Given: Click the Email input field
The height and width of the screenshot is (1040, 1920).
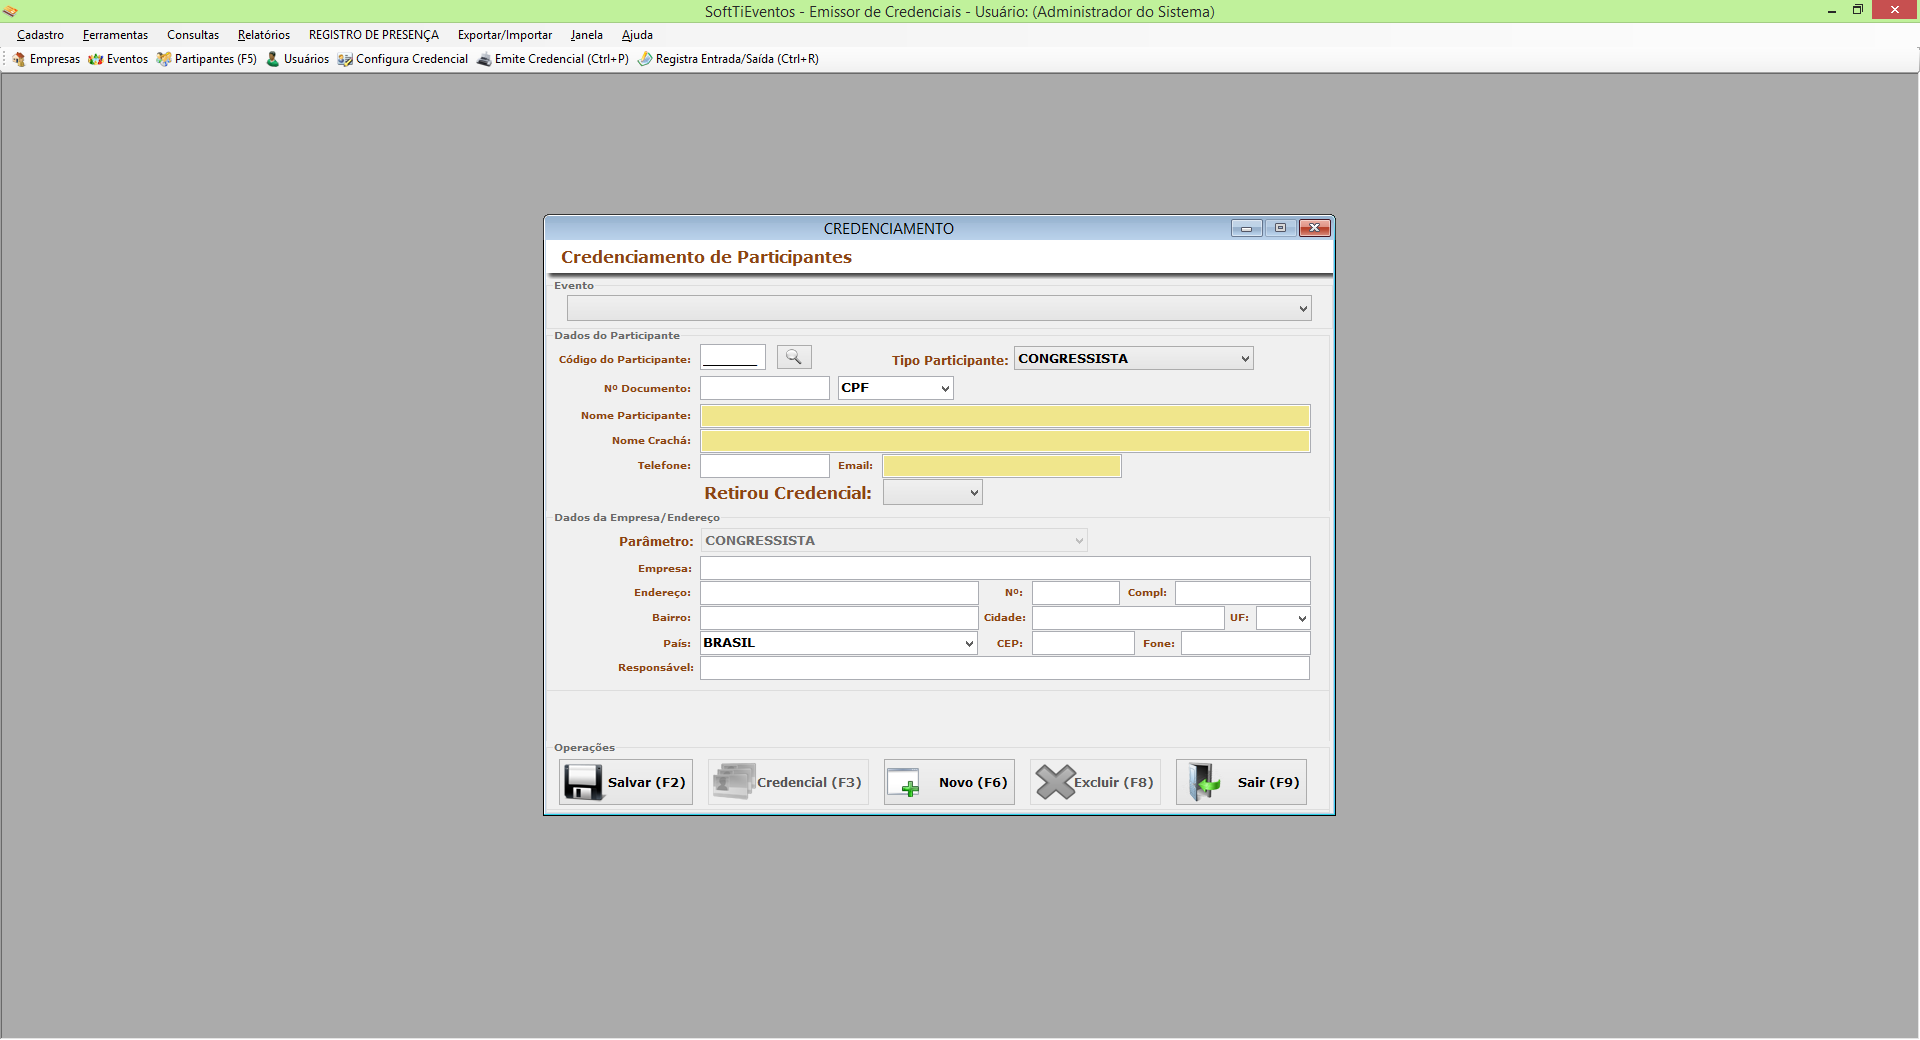Looking at the screenshot, I should tap(1002, 466).
